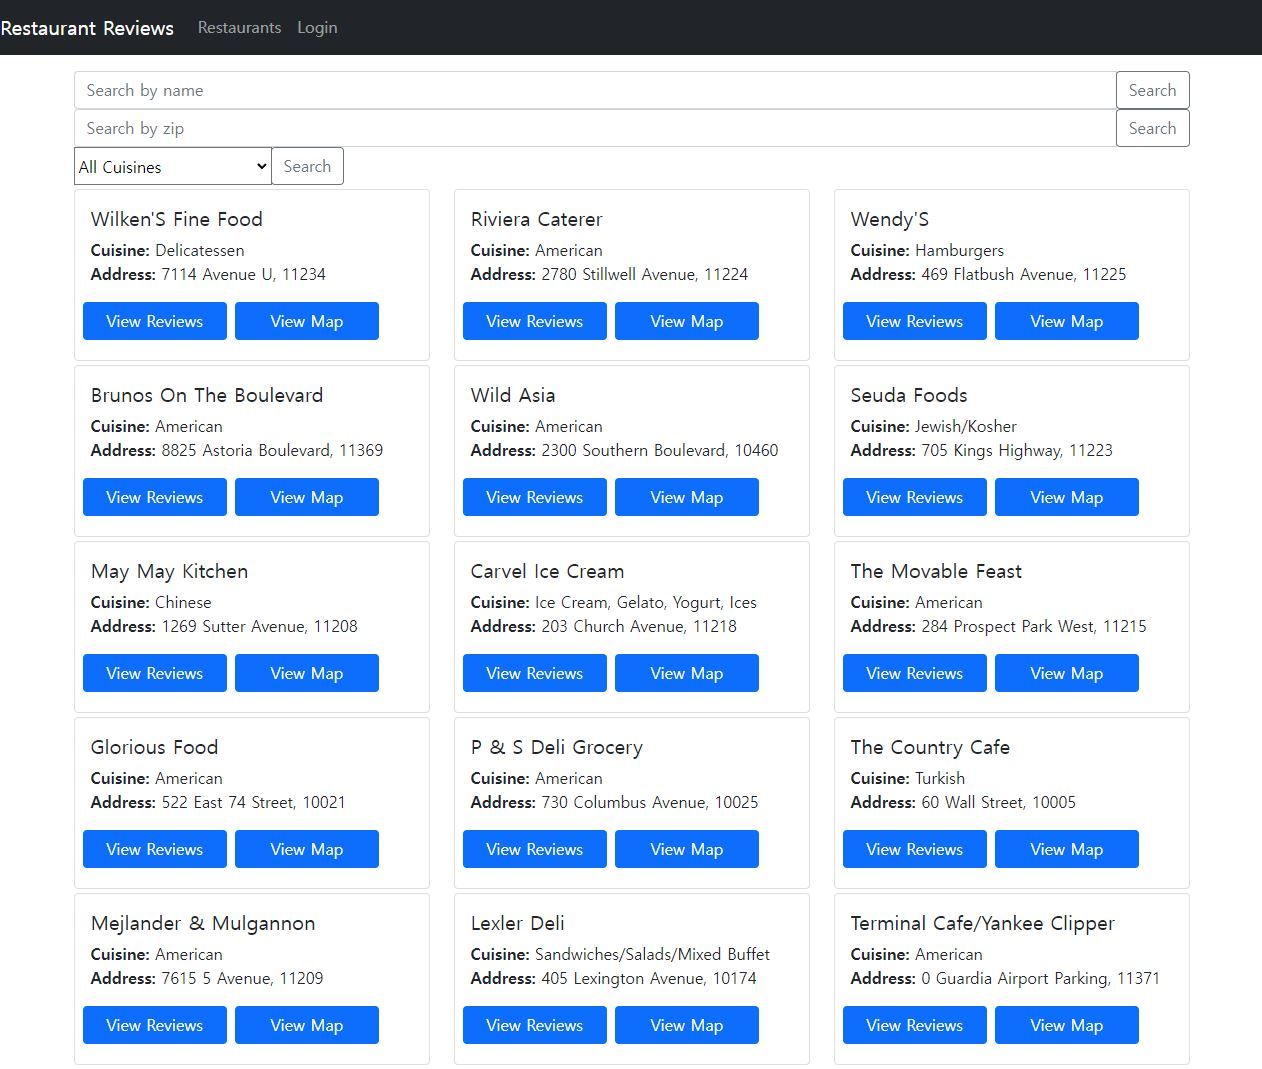The height and width of the screenshot is (1069, 1262).
Task: View reviews for Mejlander & Mulgannon
Action: [x=154, y=1025]
